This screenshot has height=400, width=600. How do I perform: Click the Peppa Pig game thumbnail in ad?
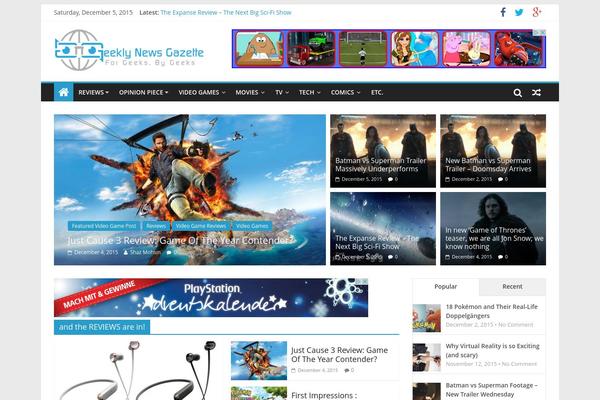pos(466,49)
